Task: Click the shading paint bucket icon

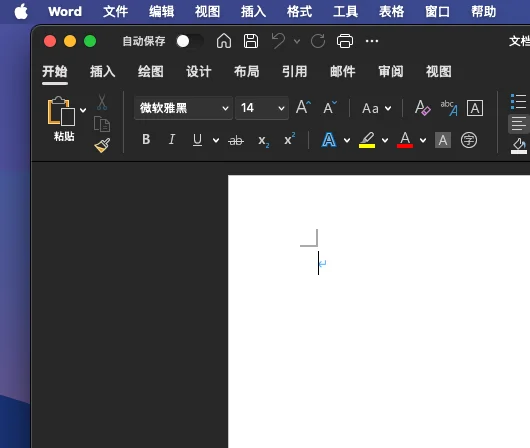Action: coord(519,146)
